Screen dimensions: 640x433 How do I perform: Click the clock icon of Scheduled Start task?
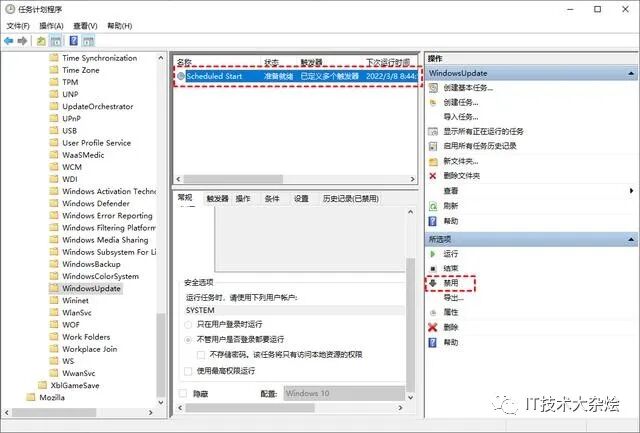[181, 76]
